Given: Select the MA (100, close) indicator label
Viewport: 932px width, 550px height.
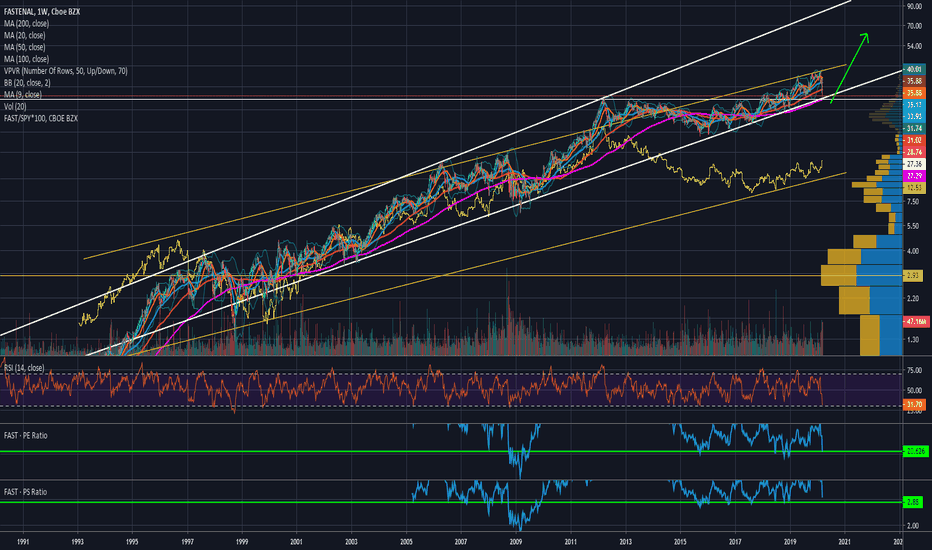Looking at the screenshot, I should [x=26, y=59].
